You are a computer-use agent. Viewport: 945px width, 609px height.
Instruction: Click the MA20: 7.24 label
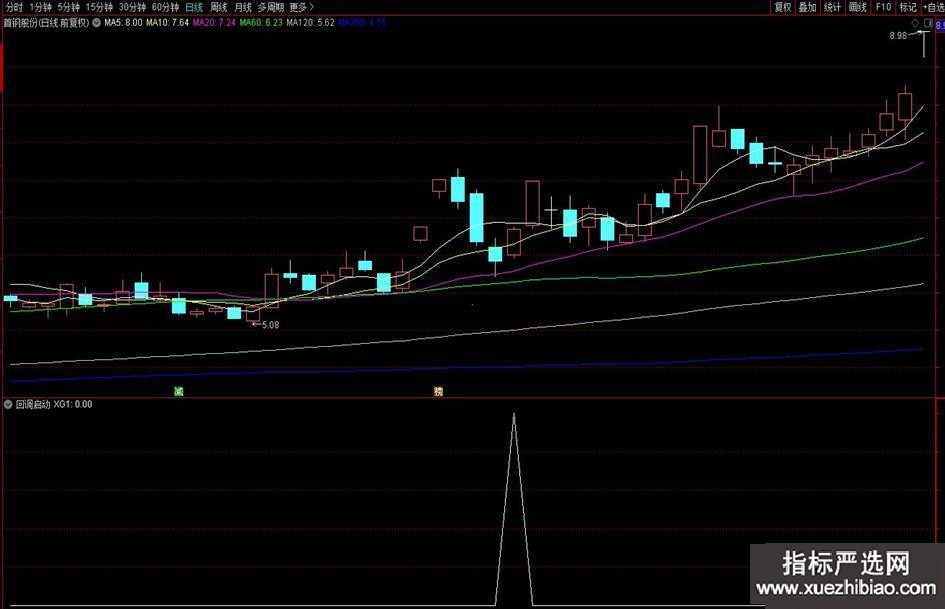point(214,23)
